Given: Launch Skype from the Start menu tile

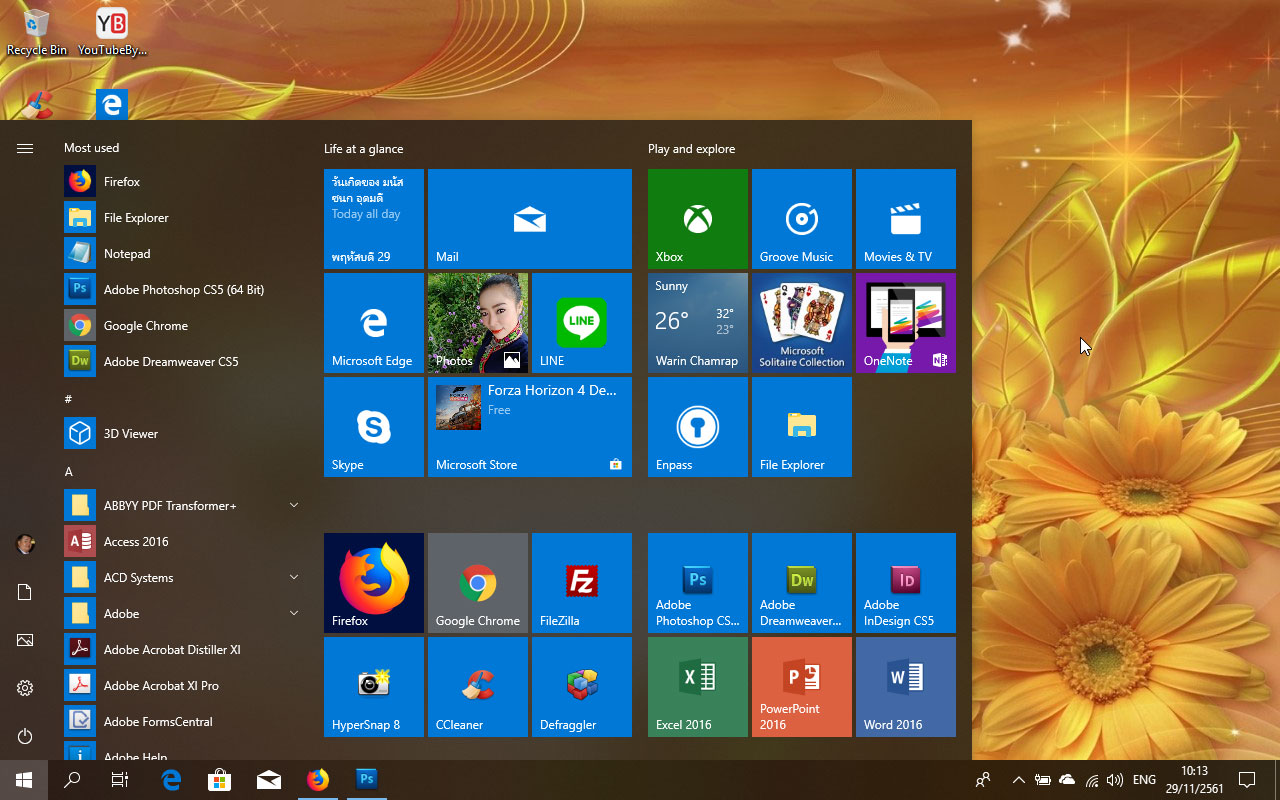Looking at the screenshot, I should coord(373,427).
